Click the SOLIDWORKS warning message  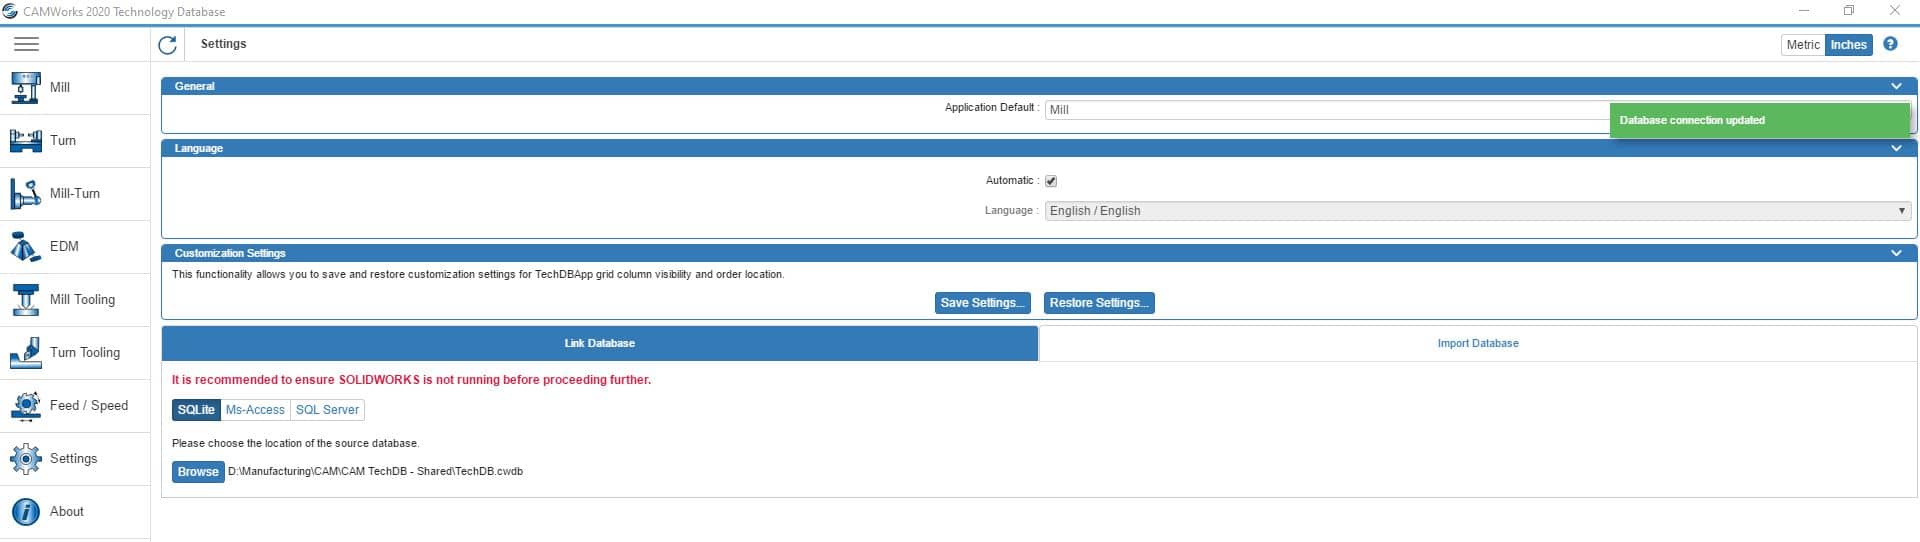click(x=411, y=380)
